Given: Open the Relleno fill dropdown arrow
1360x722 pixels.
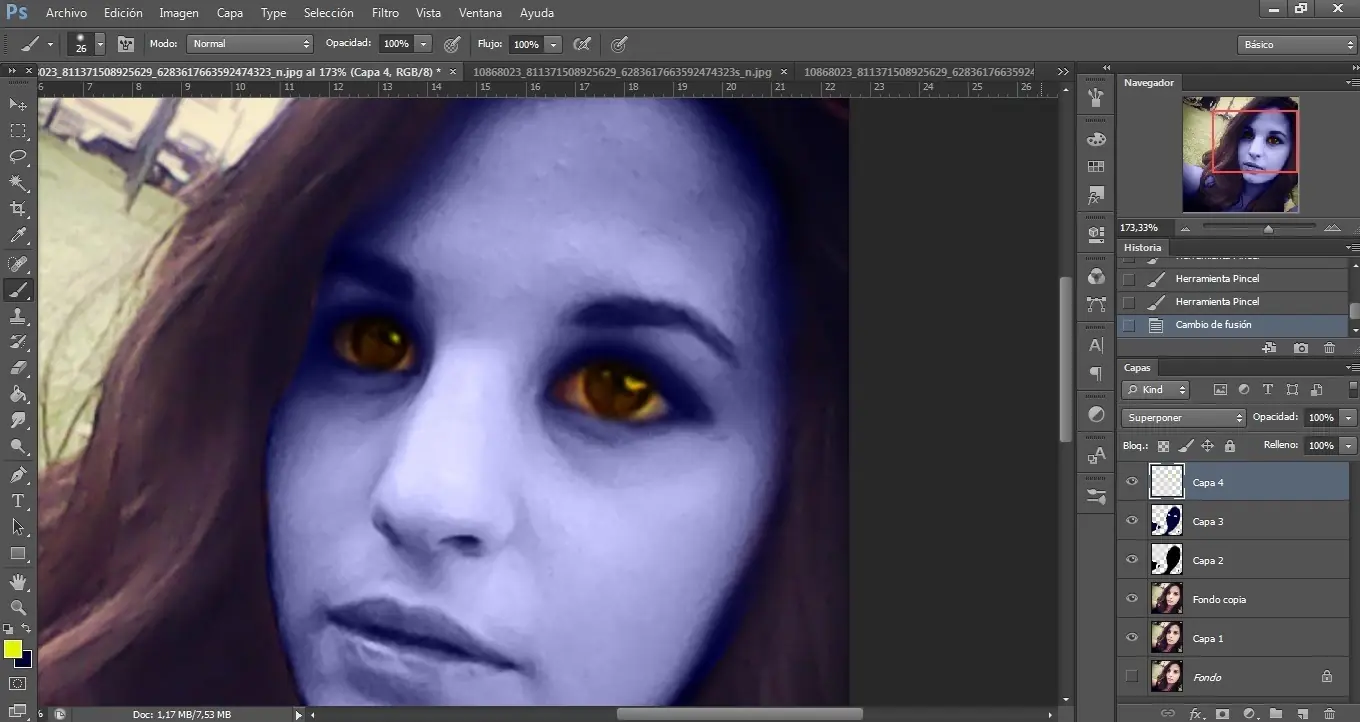Looking at the screenshot, I should pos(1349,445).
